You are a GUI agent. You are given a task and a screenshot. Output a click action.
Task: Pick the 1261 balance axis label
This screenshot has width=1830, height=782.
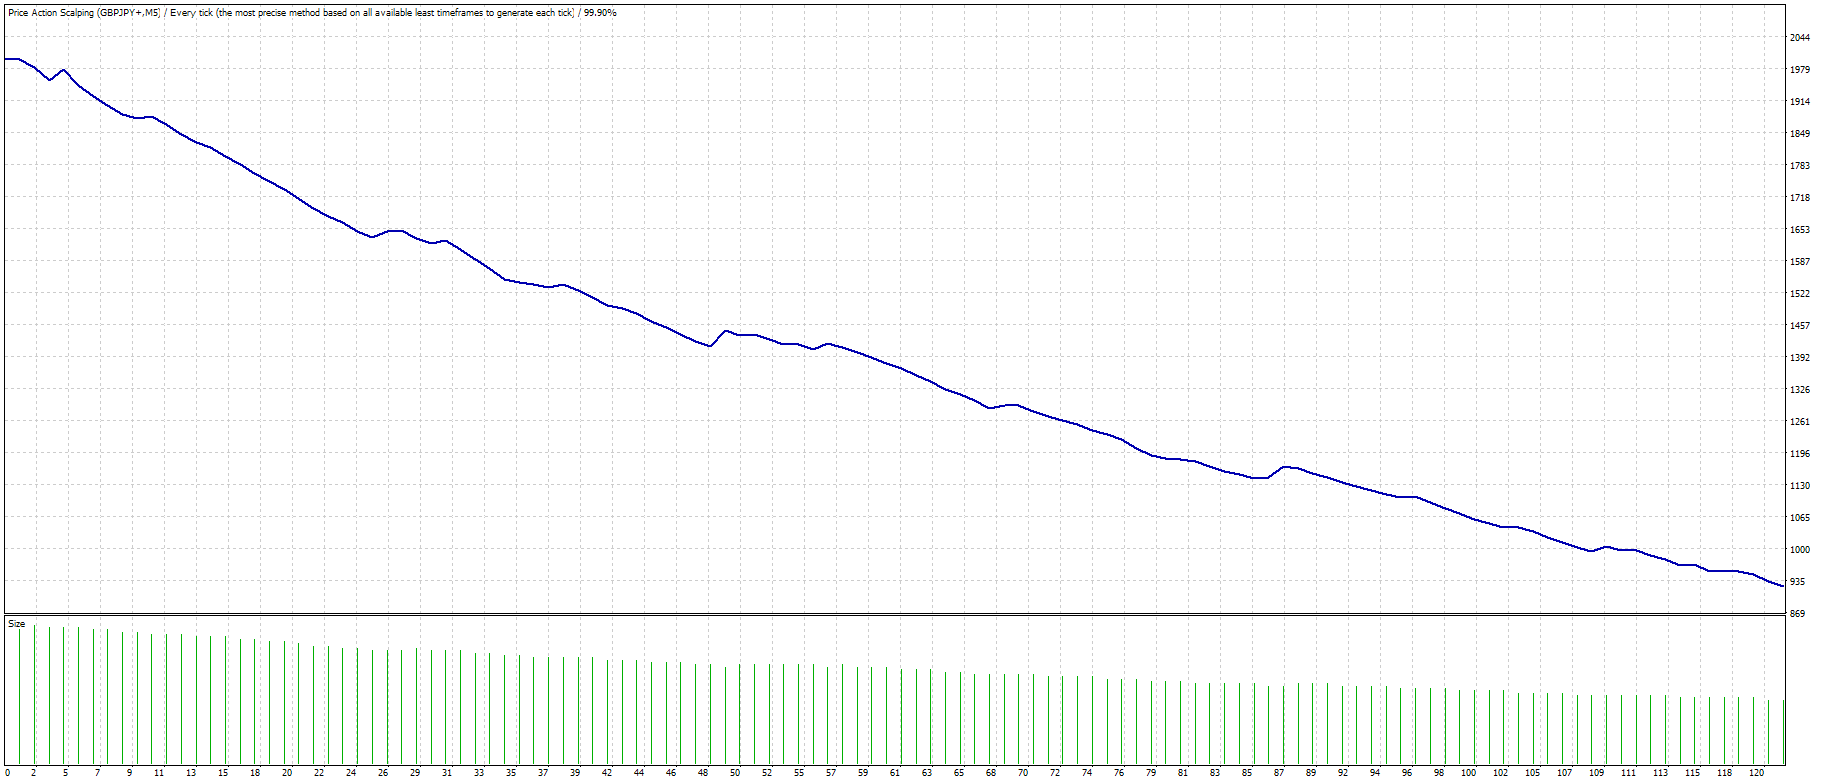(x=1800, y=422)
